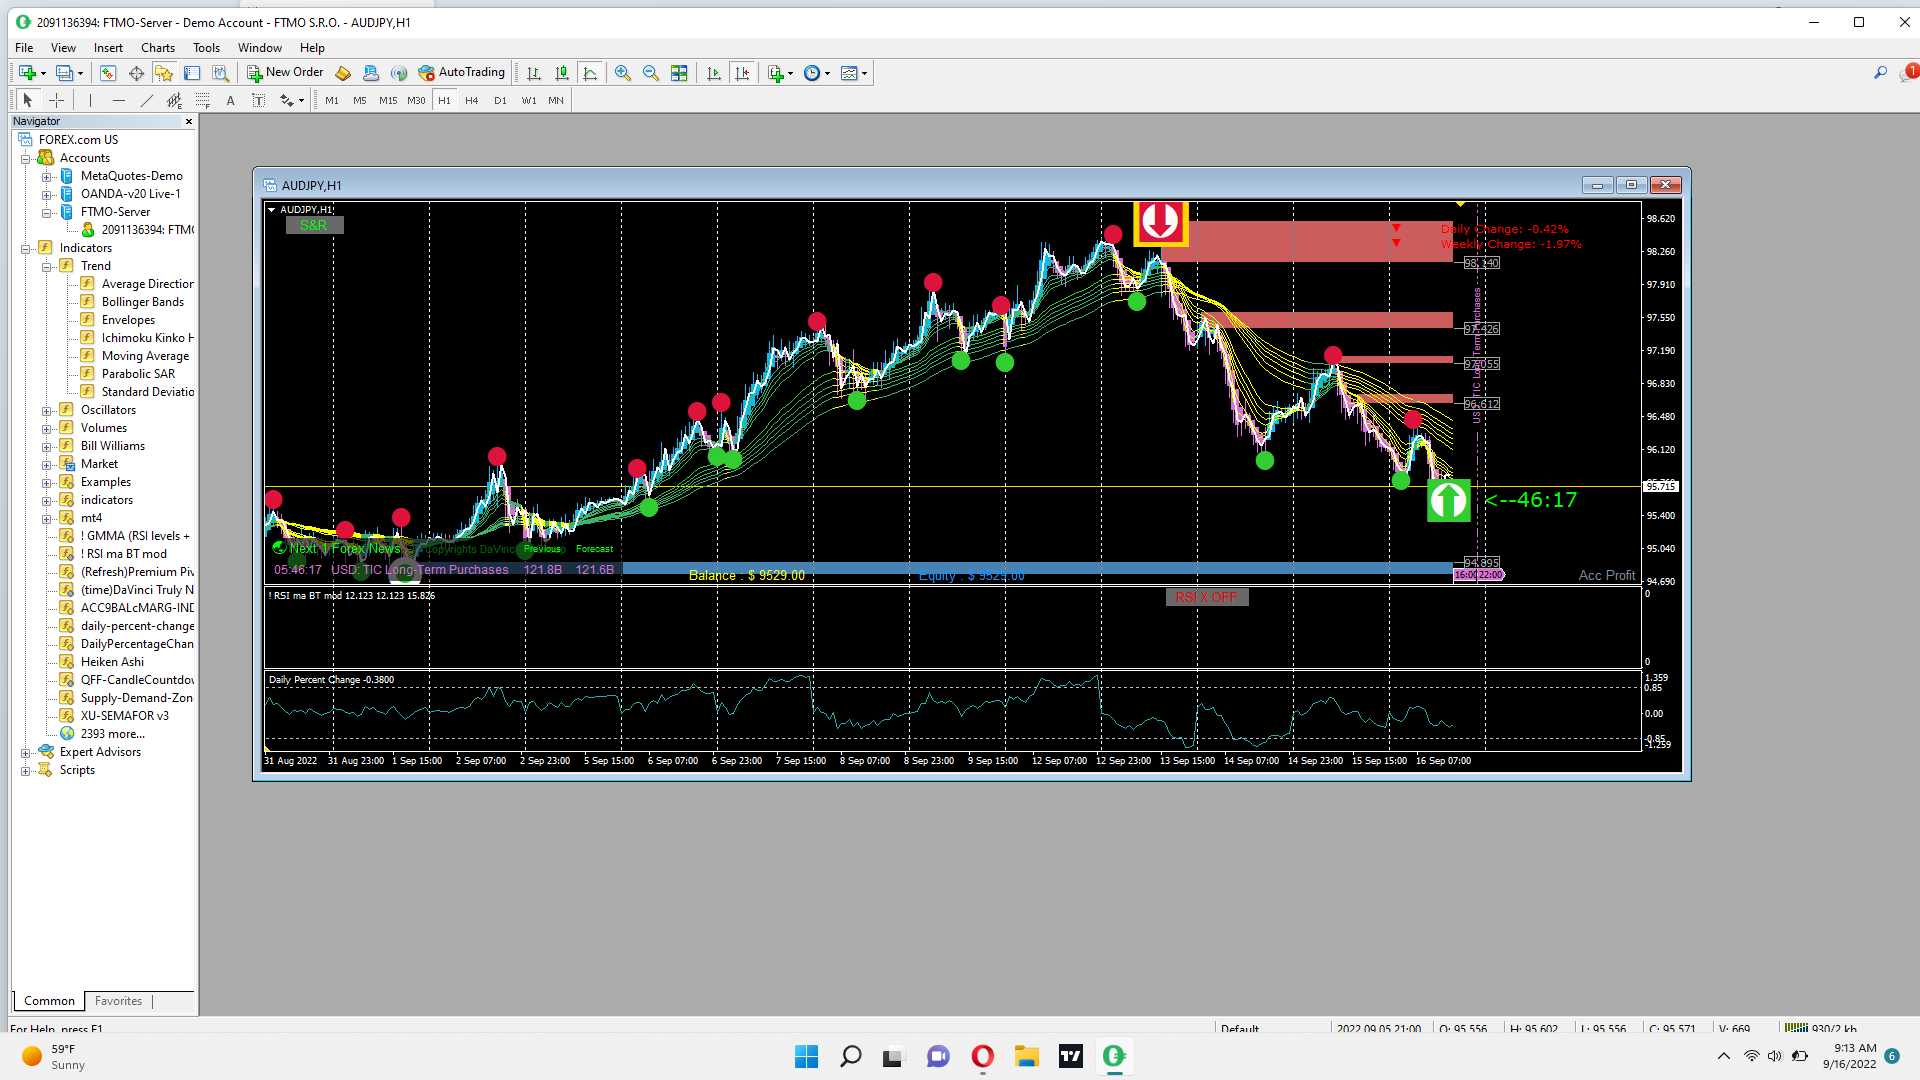
Task: Click the New Order button
Action: click(285, 72)
